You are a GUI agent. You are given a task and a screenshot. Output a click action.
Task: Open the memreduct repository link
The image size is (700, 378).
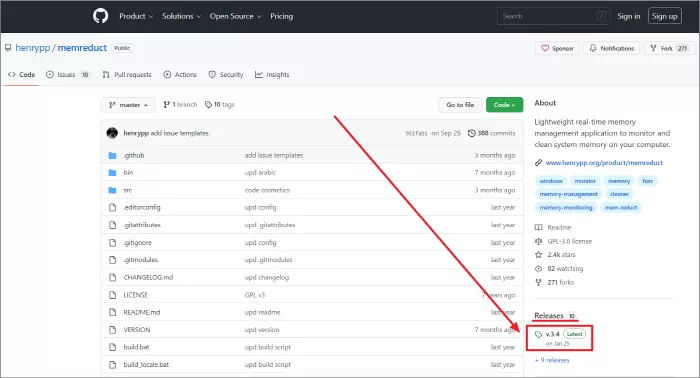coord(82,48)
